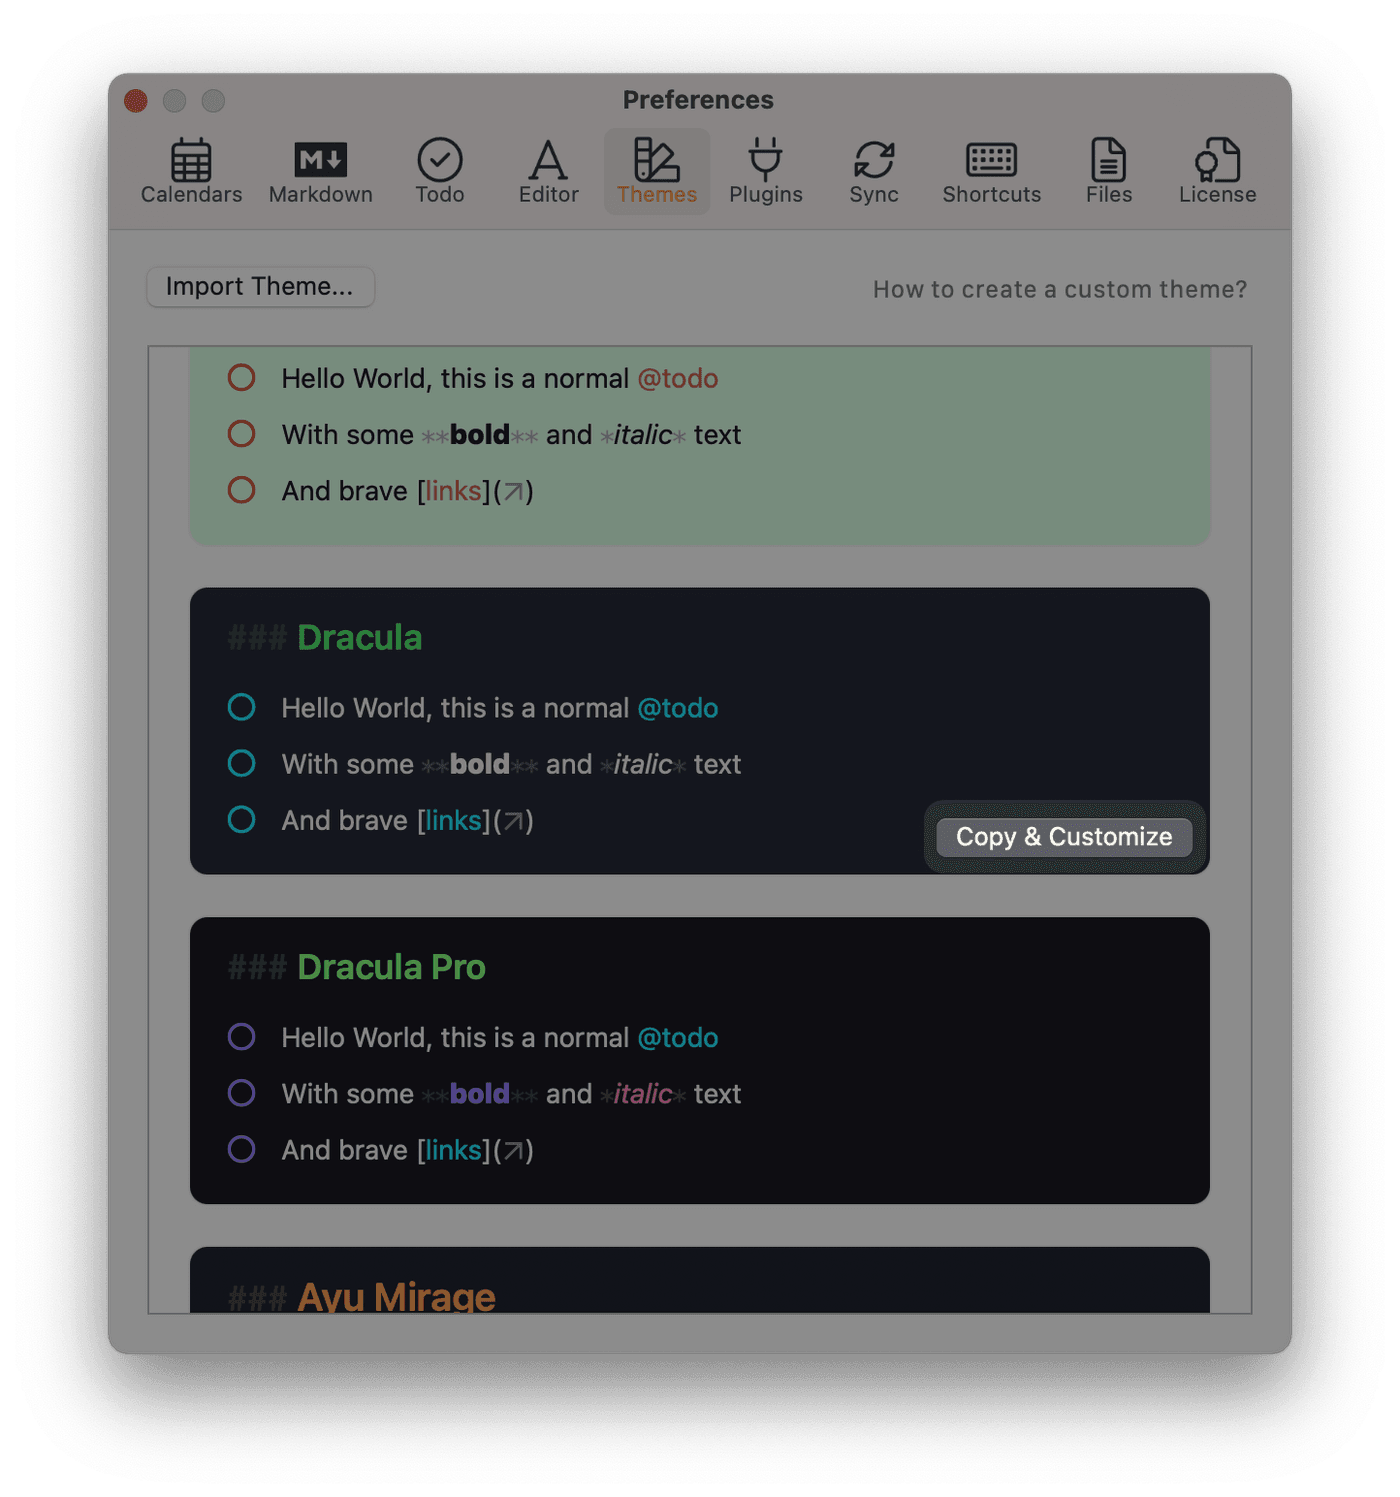
Task: Open the Calendars preferences pane
Action: click(191, 172)
